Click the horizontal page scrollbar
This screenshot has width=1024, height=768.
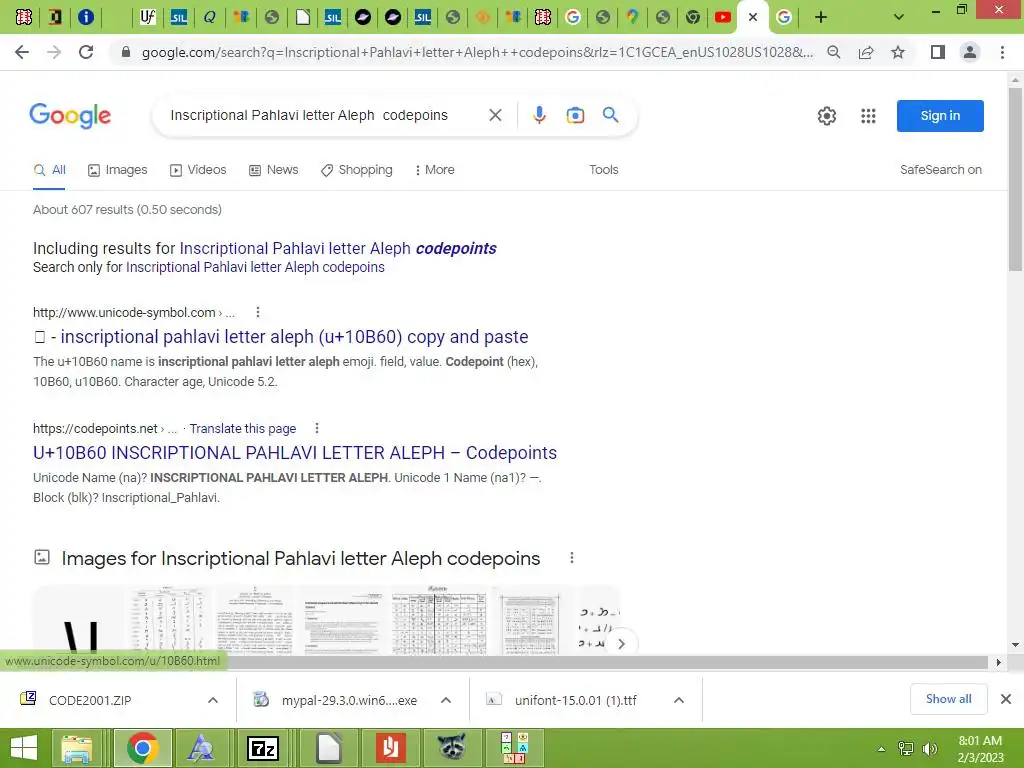[607, 662]
